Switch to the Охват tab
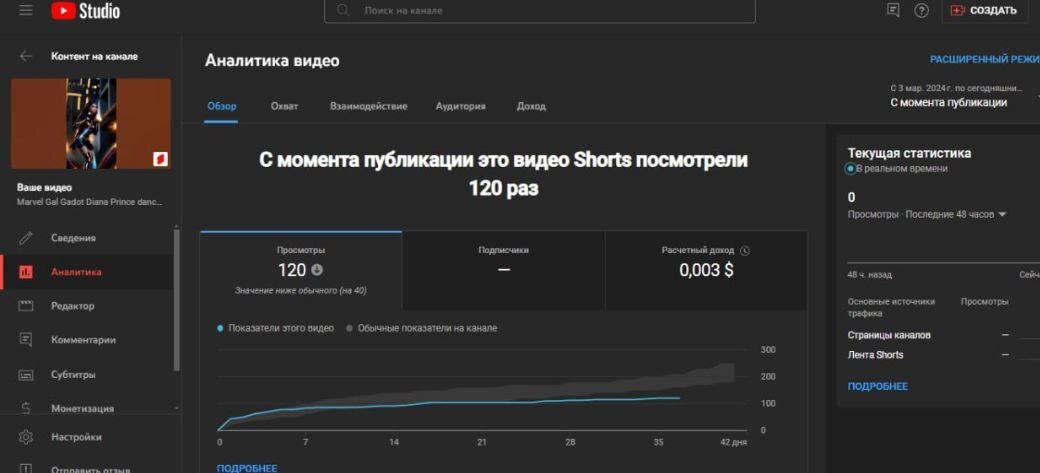Viewport: 1040px width, 473px height. [284, 106]
